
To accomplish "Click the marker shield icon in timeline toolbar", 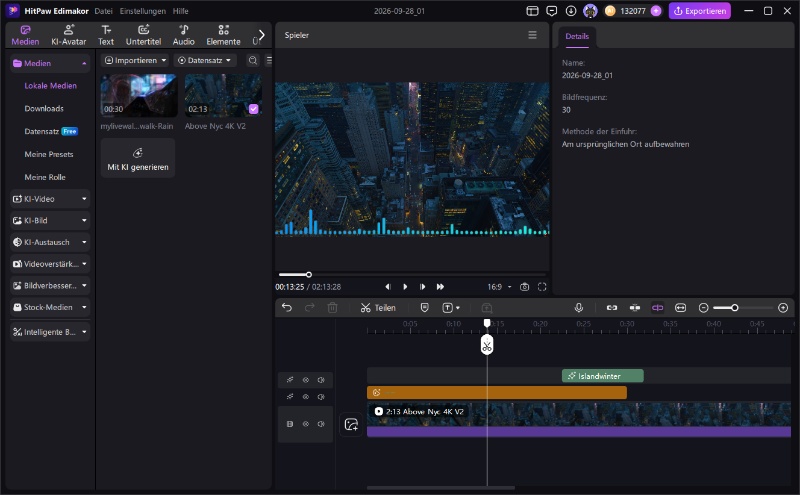I will 424,308.
